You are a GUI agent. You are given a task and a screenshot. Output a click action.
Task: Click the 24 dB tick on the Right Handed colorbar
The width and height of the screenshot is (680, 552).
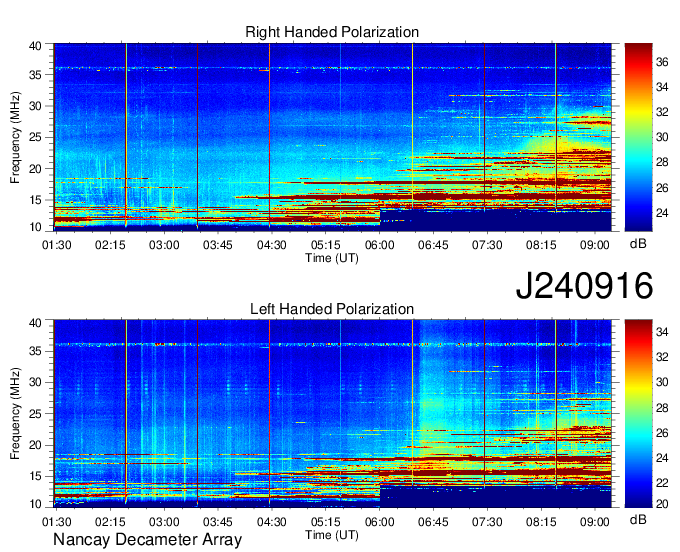tap(662, 213)
